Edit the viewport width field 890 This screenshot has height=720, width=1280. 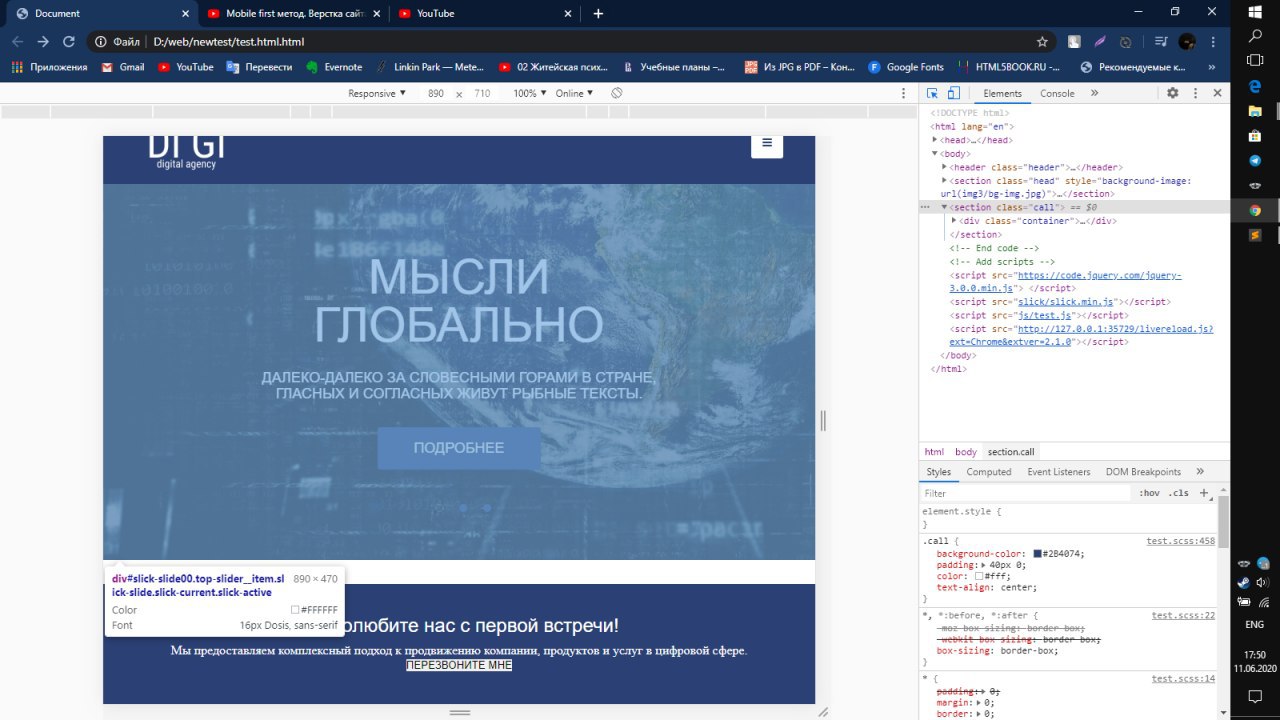point(436,93)
